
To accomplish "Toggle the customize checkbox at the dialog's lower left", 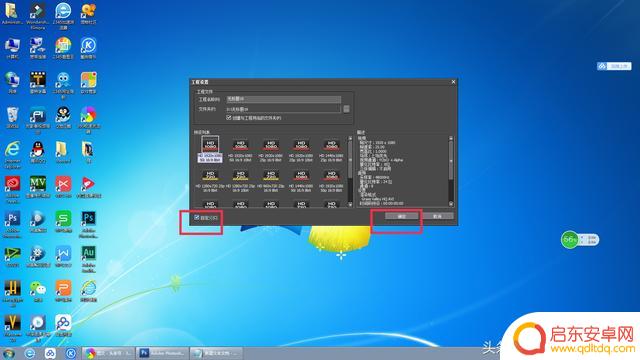I will pos(197,218).
